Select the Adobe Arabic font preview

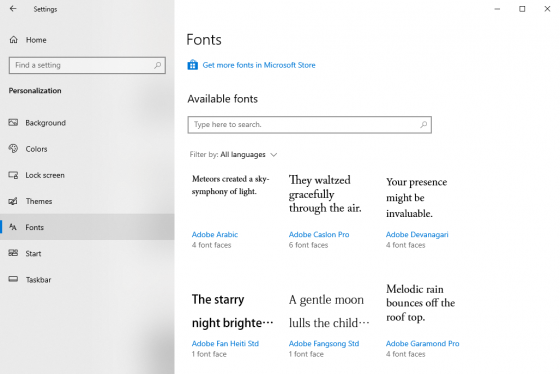click(x=231, y=185)
